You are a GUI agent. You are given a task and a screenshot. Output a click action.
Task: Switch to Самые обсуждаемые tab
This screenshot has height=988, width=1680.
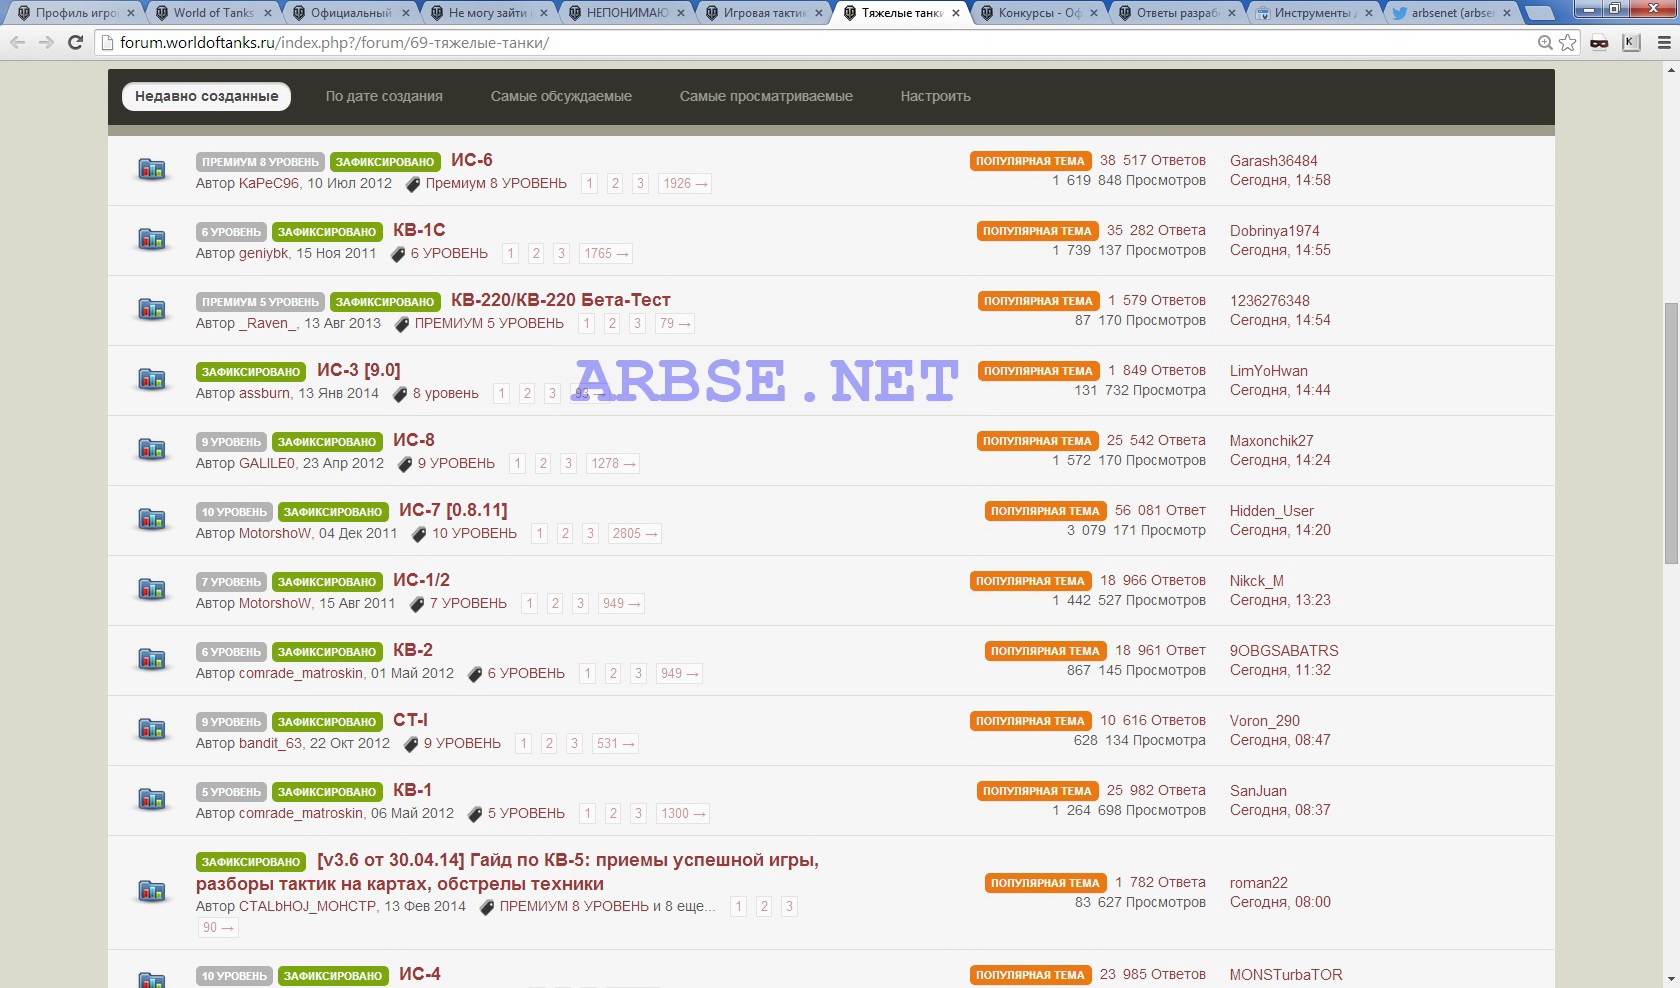coord(561,96)
